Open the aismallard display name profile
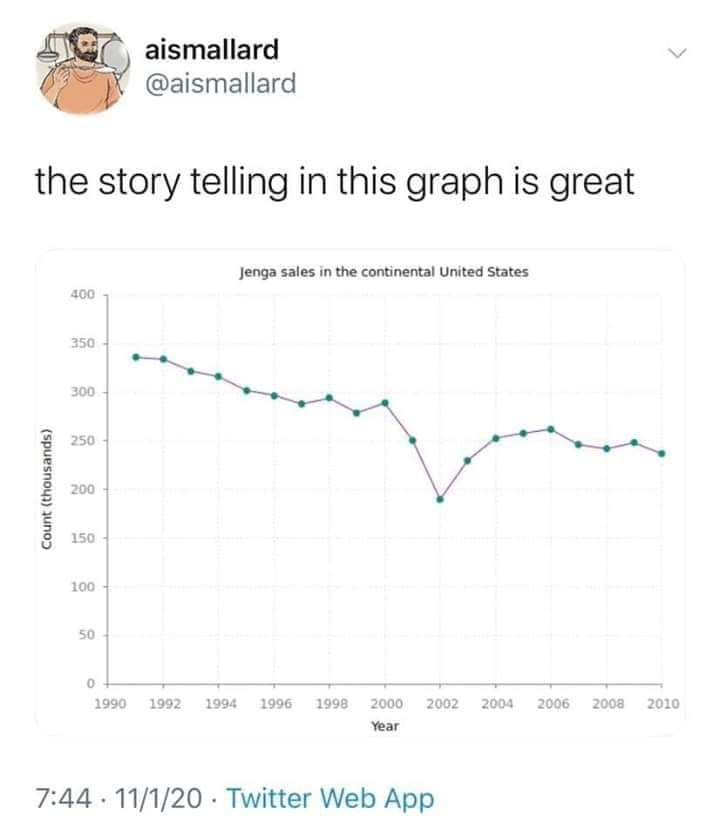 (x=212, y=47)
